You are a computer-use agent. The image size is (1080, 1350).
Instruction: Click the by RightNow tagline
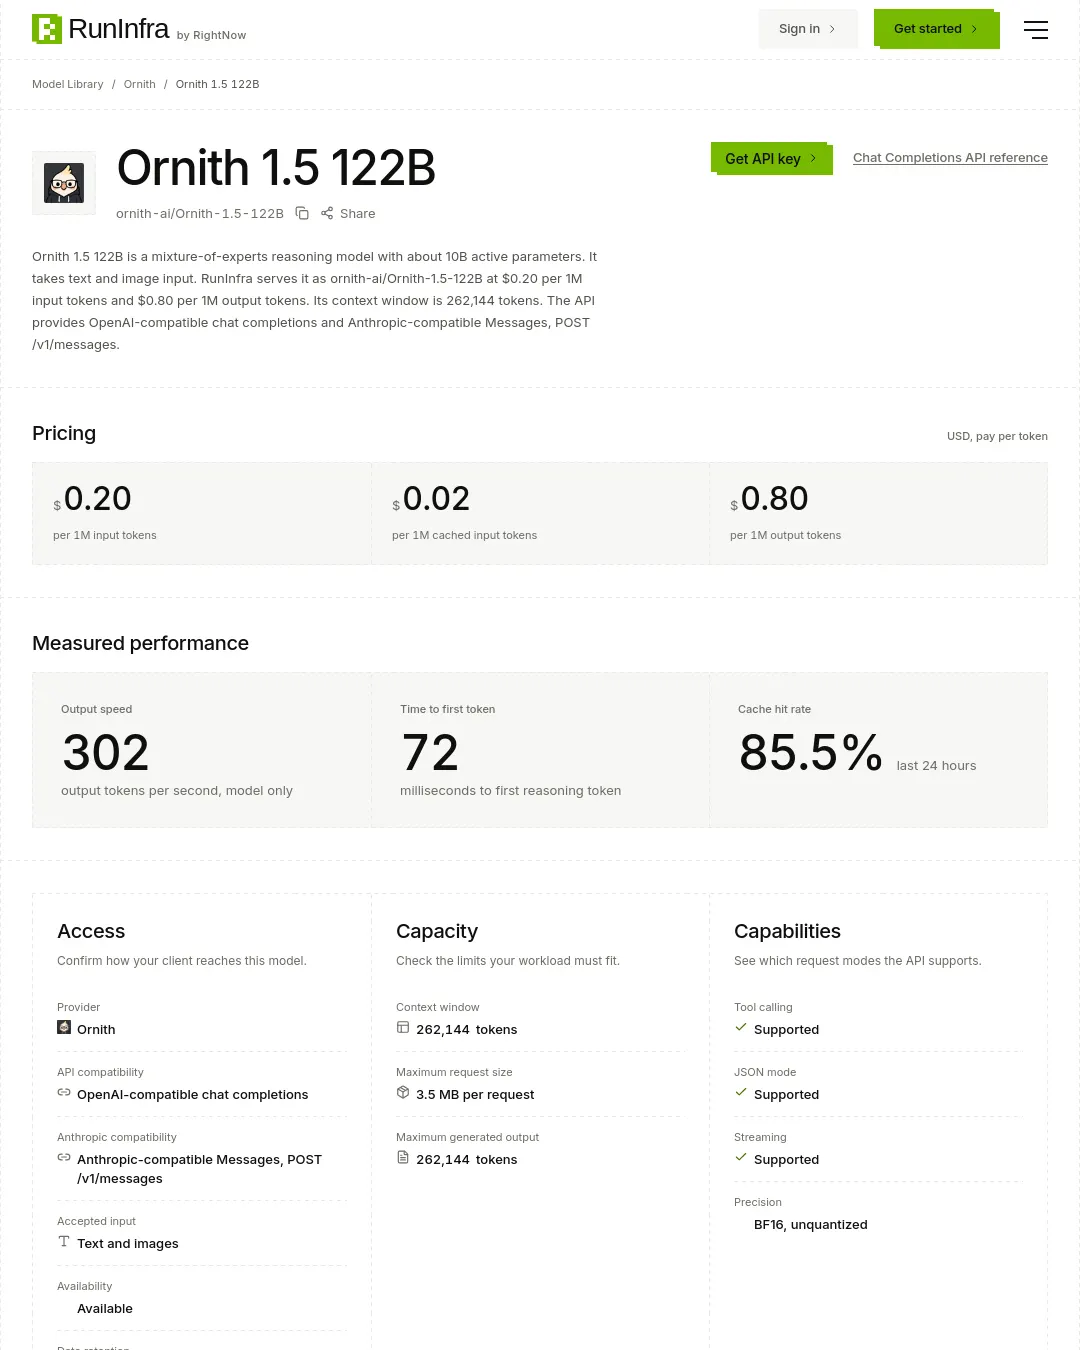(x=211, y=35)
